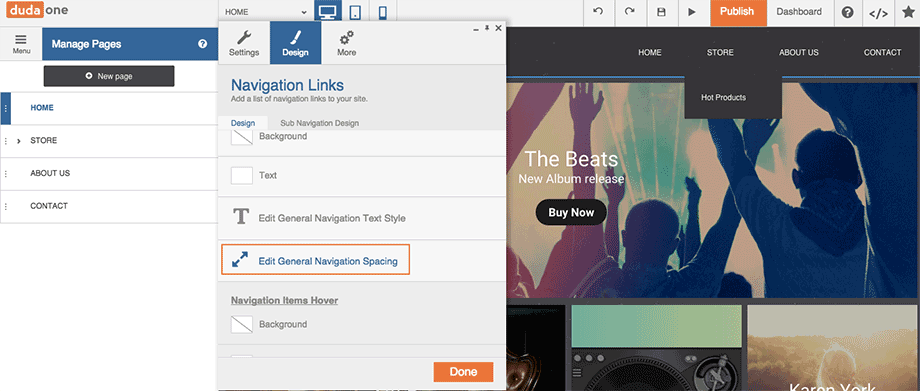Click Hot Products submenu item

tap(723, 97)
